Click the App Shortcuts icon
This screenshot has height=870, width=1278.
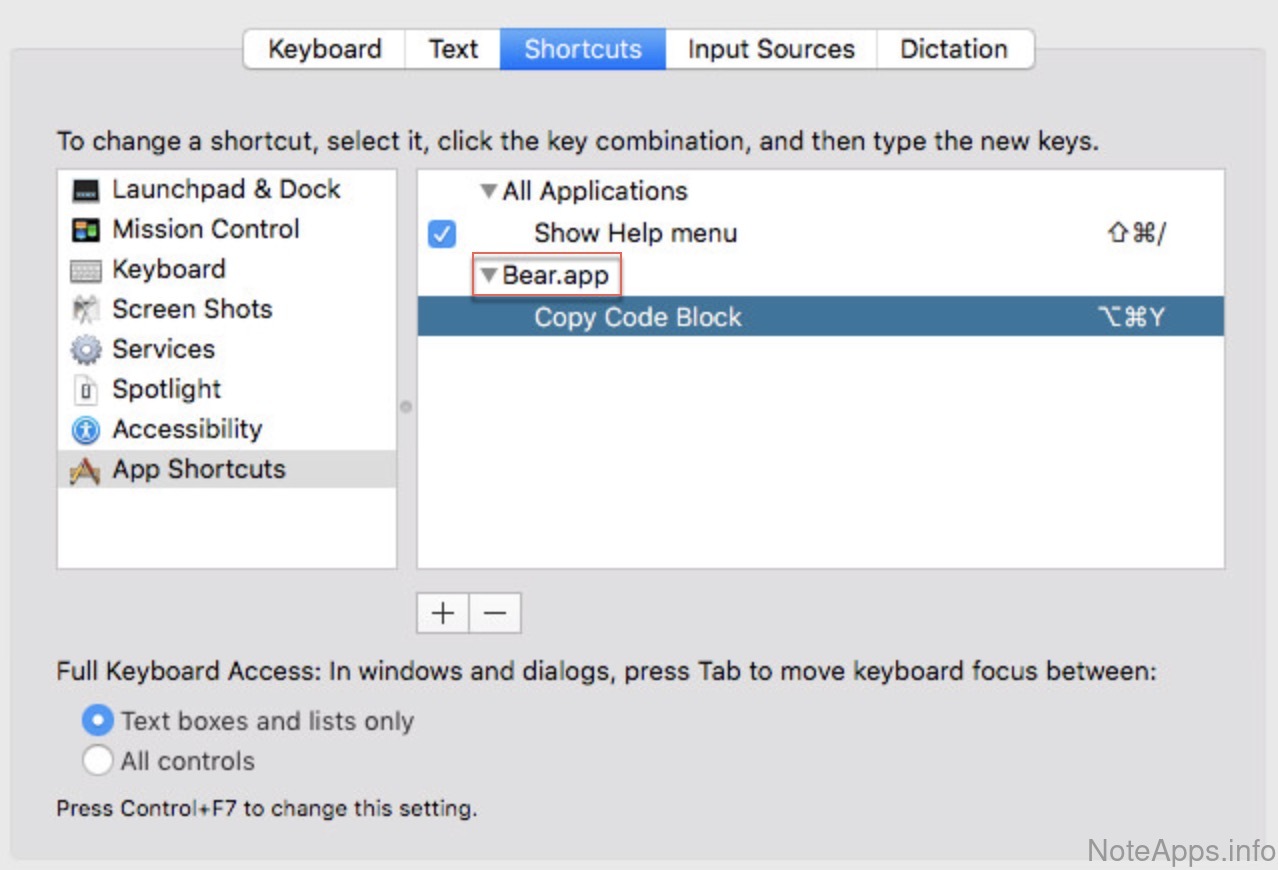(87, 470)
